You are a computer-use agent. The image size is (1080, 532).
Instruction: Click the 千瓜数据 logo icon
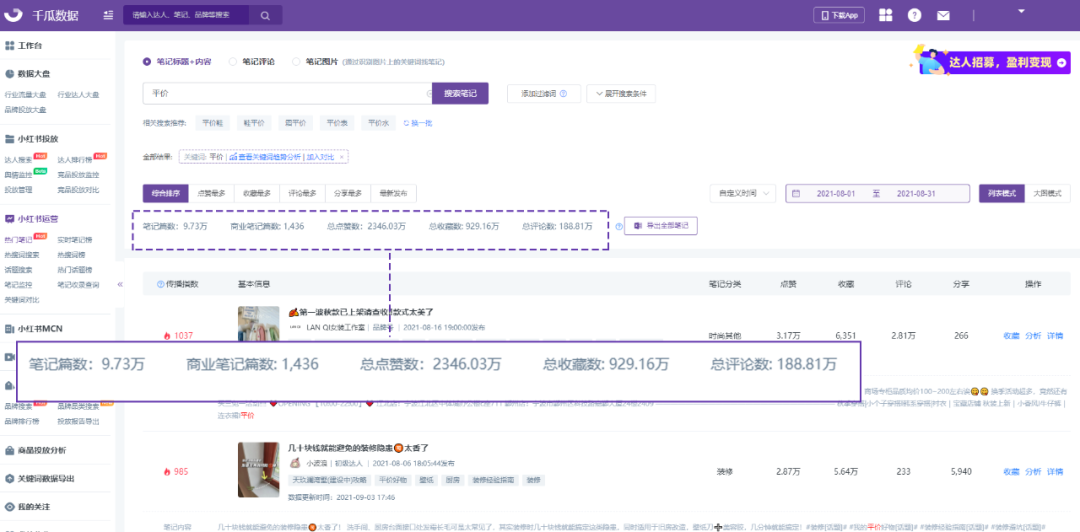(15, 15)
